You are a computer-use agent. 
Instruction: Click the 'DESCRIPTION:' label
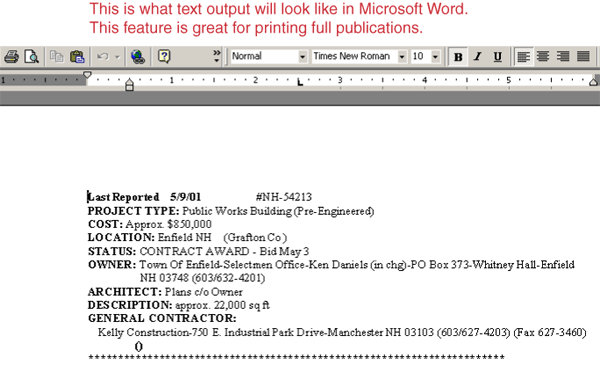click(130, 305)
